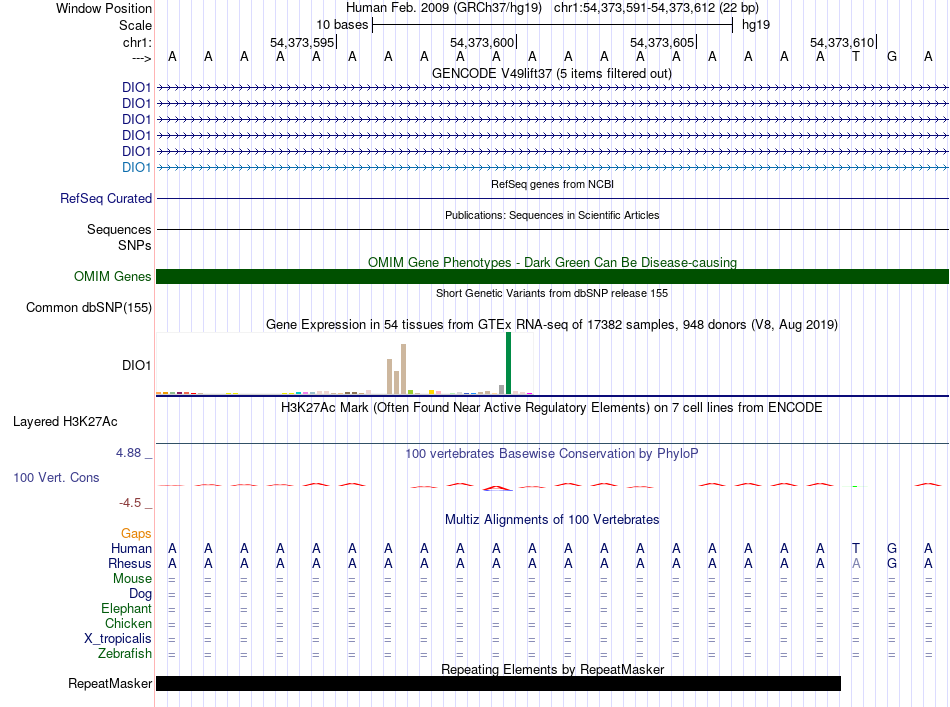Click the dark green OMIM Genes bar
950x707 pixels.
(x=552, y=277)
